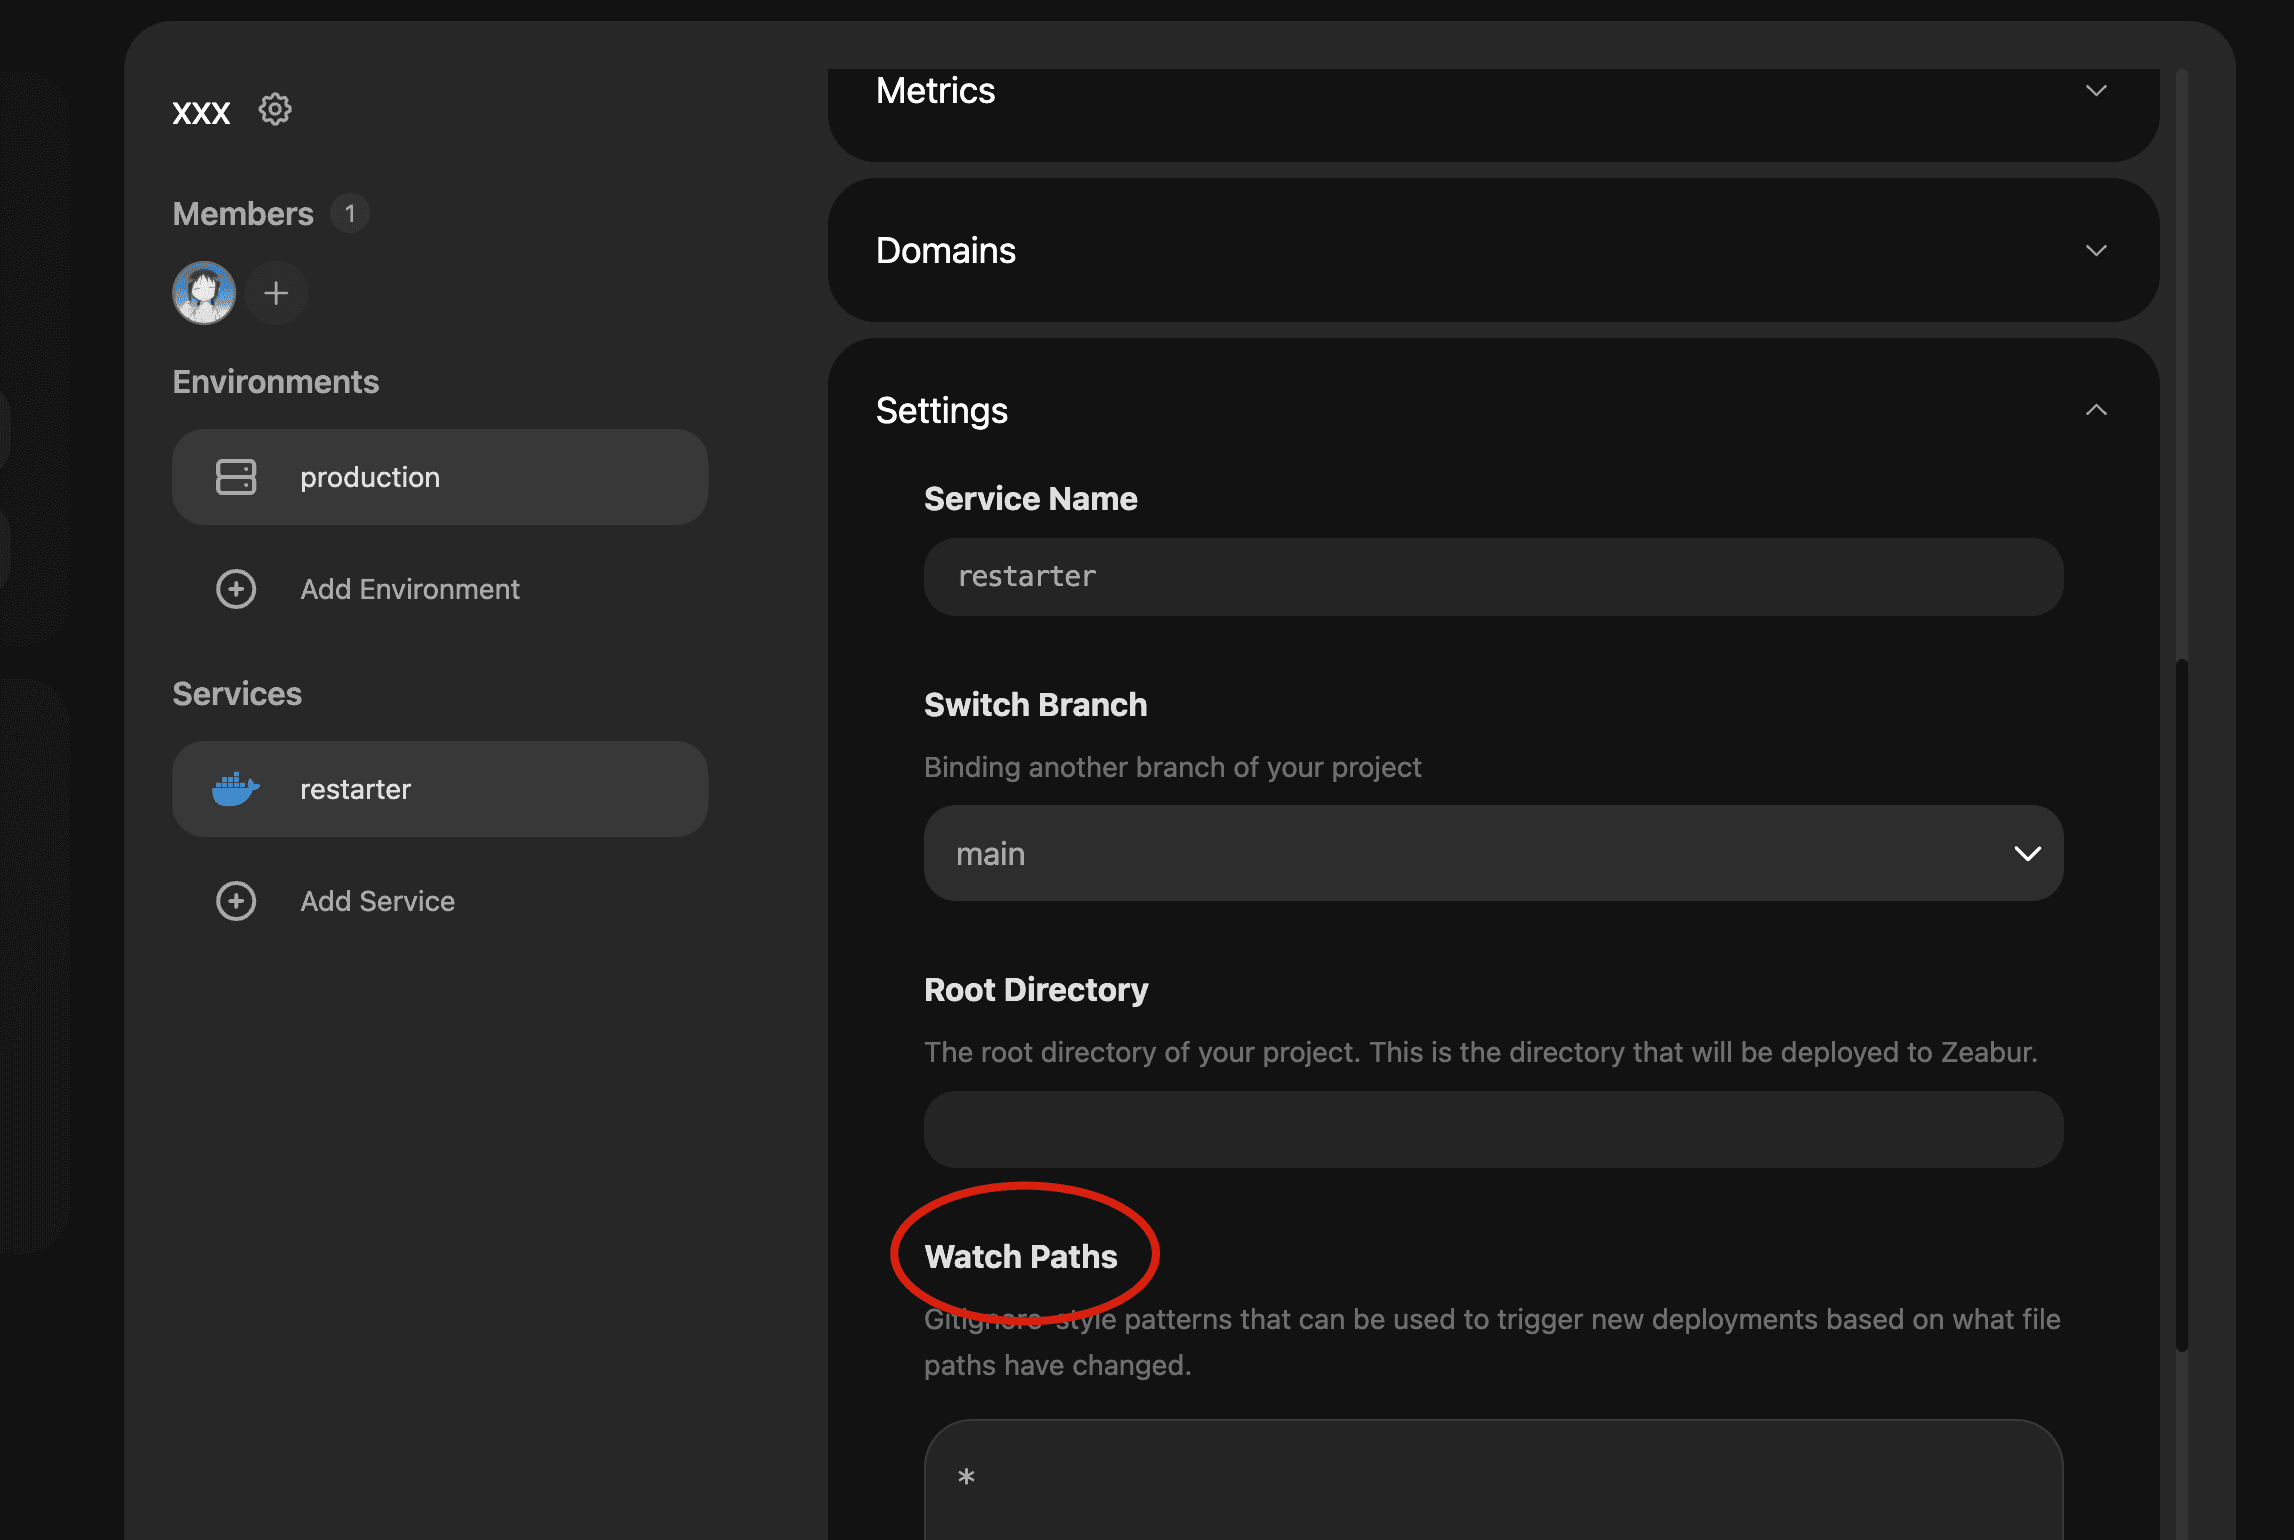
Task: Click the project settings gear icon
Action: tap(277, 108)
